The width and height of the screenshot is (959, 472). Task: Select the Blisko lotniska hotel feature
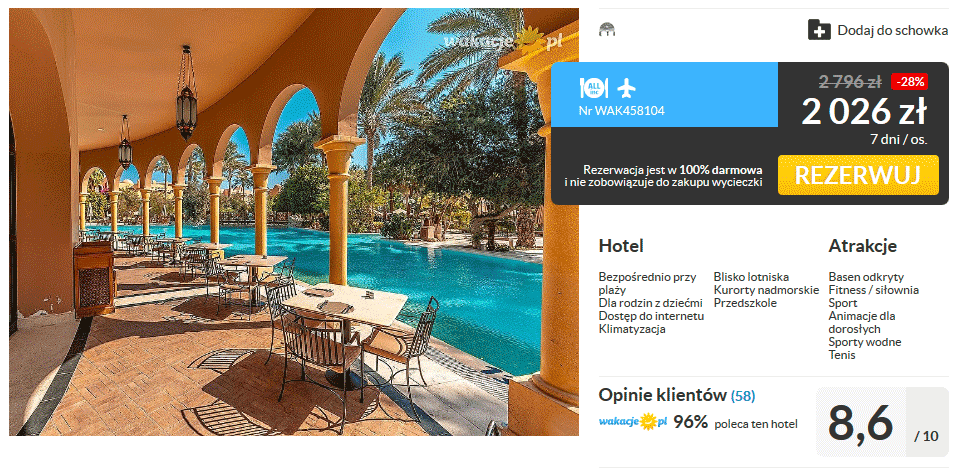pos(751,277)
